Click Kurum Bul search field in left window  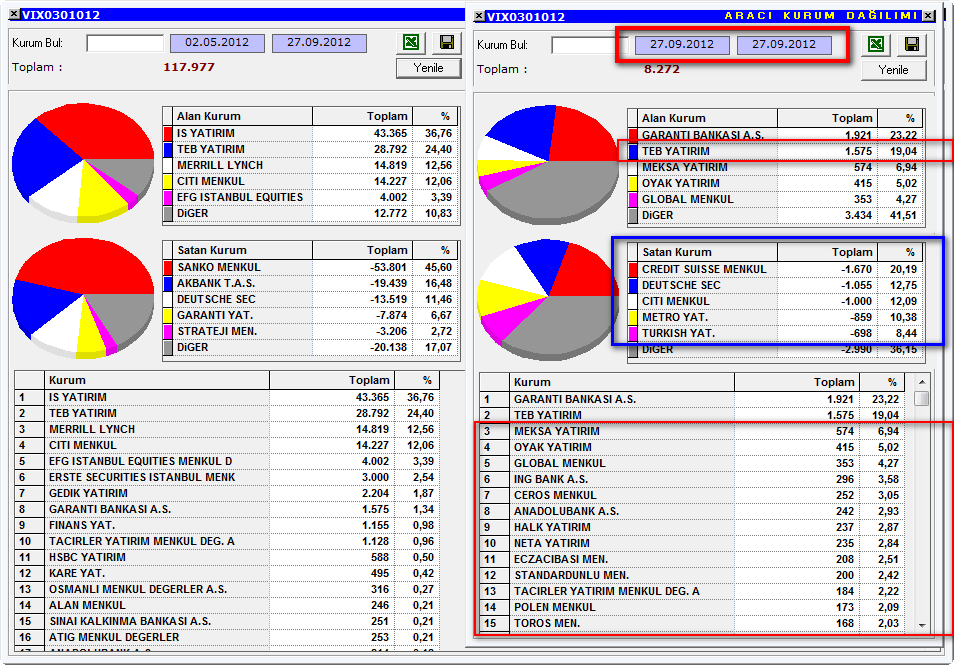[125, 43]
